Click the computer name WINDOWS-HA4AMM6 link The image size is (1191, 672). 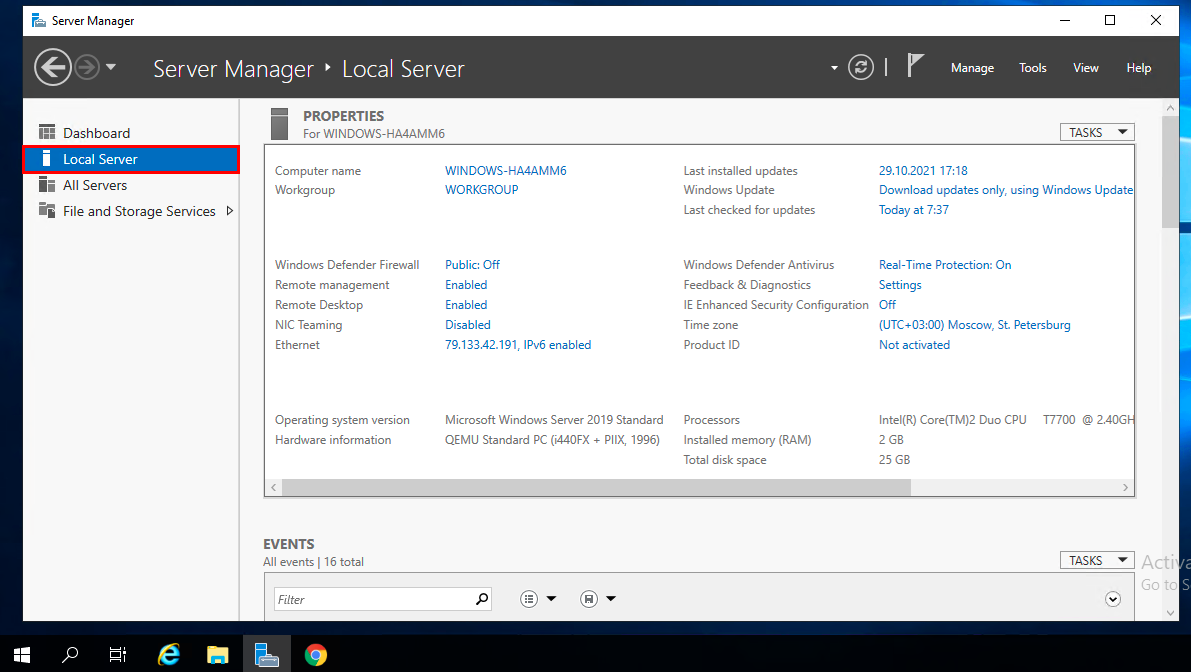[x=506, y=171]
